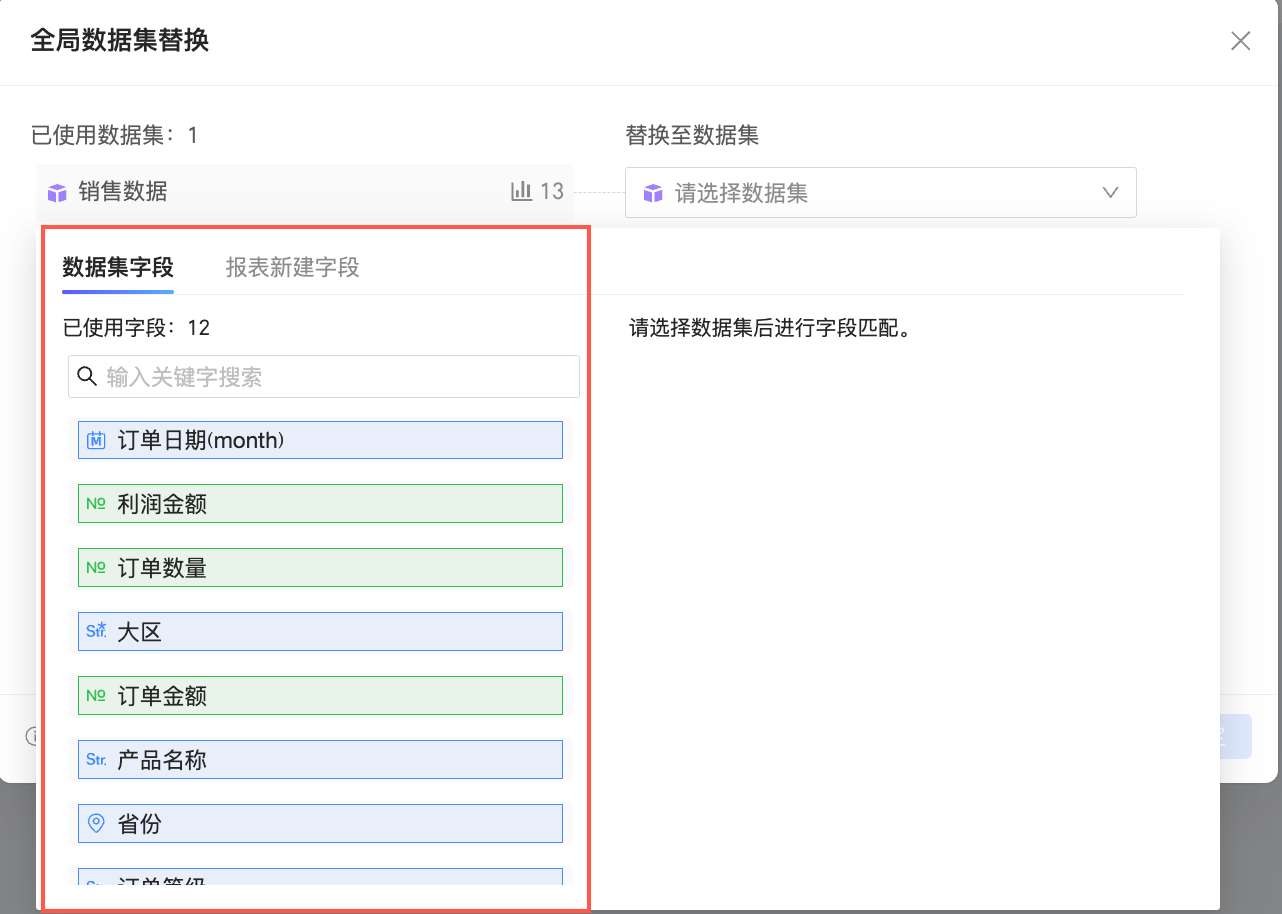Click the 请选择数据集后进行字段匹配 hint text
Screen dimensions: 1282x914
point(770,328)
